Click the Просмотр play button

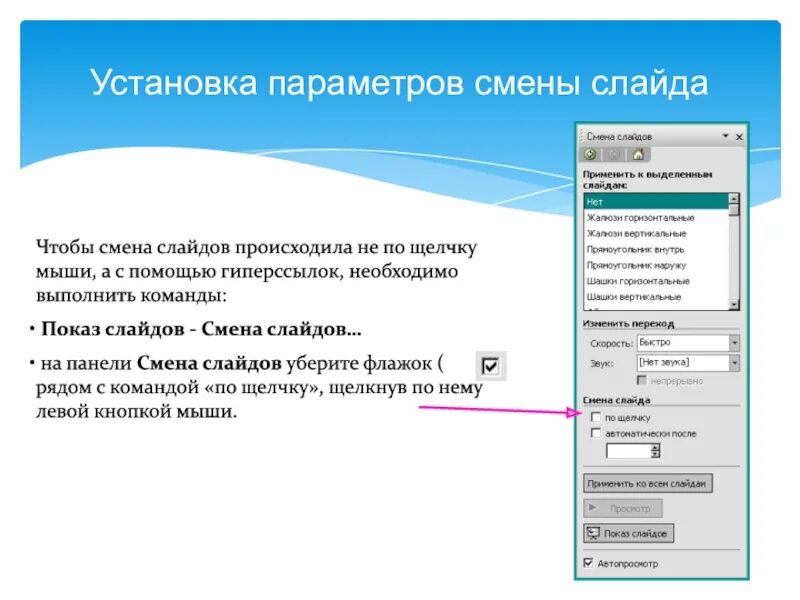click(622, 508)
